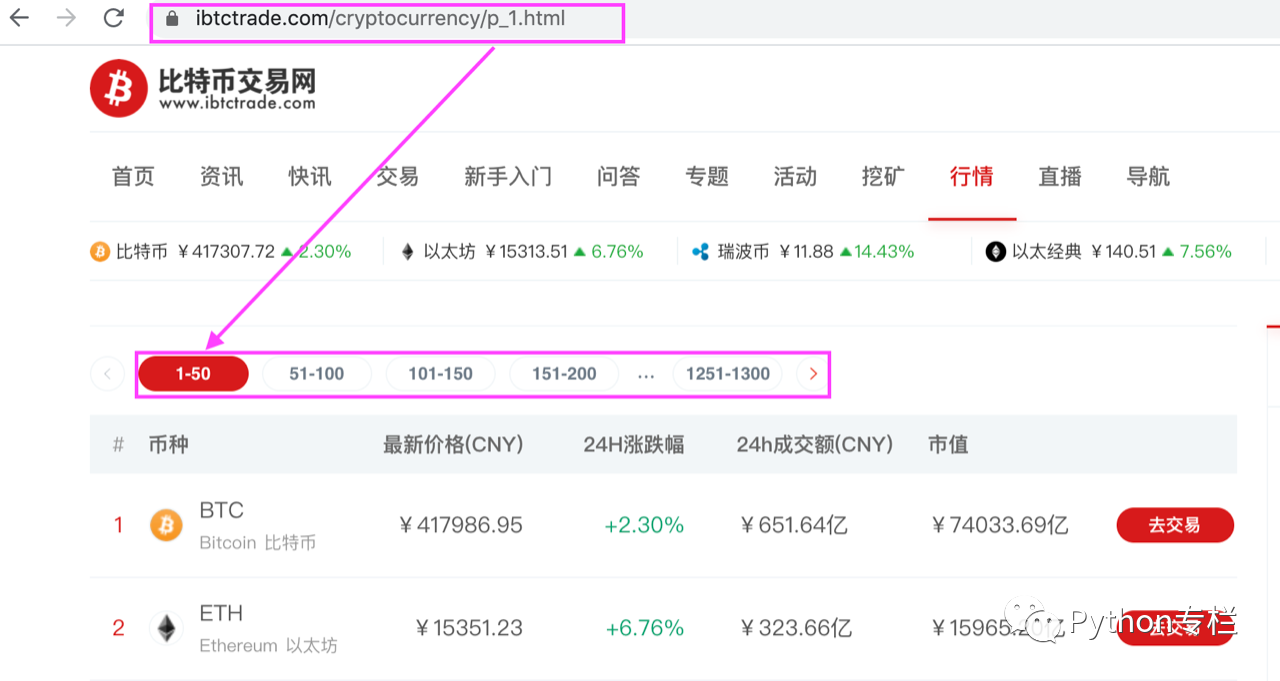1280x681 pixels.
Task: Open the 资讯 navigation tab
Action: [221, 177]
